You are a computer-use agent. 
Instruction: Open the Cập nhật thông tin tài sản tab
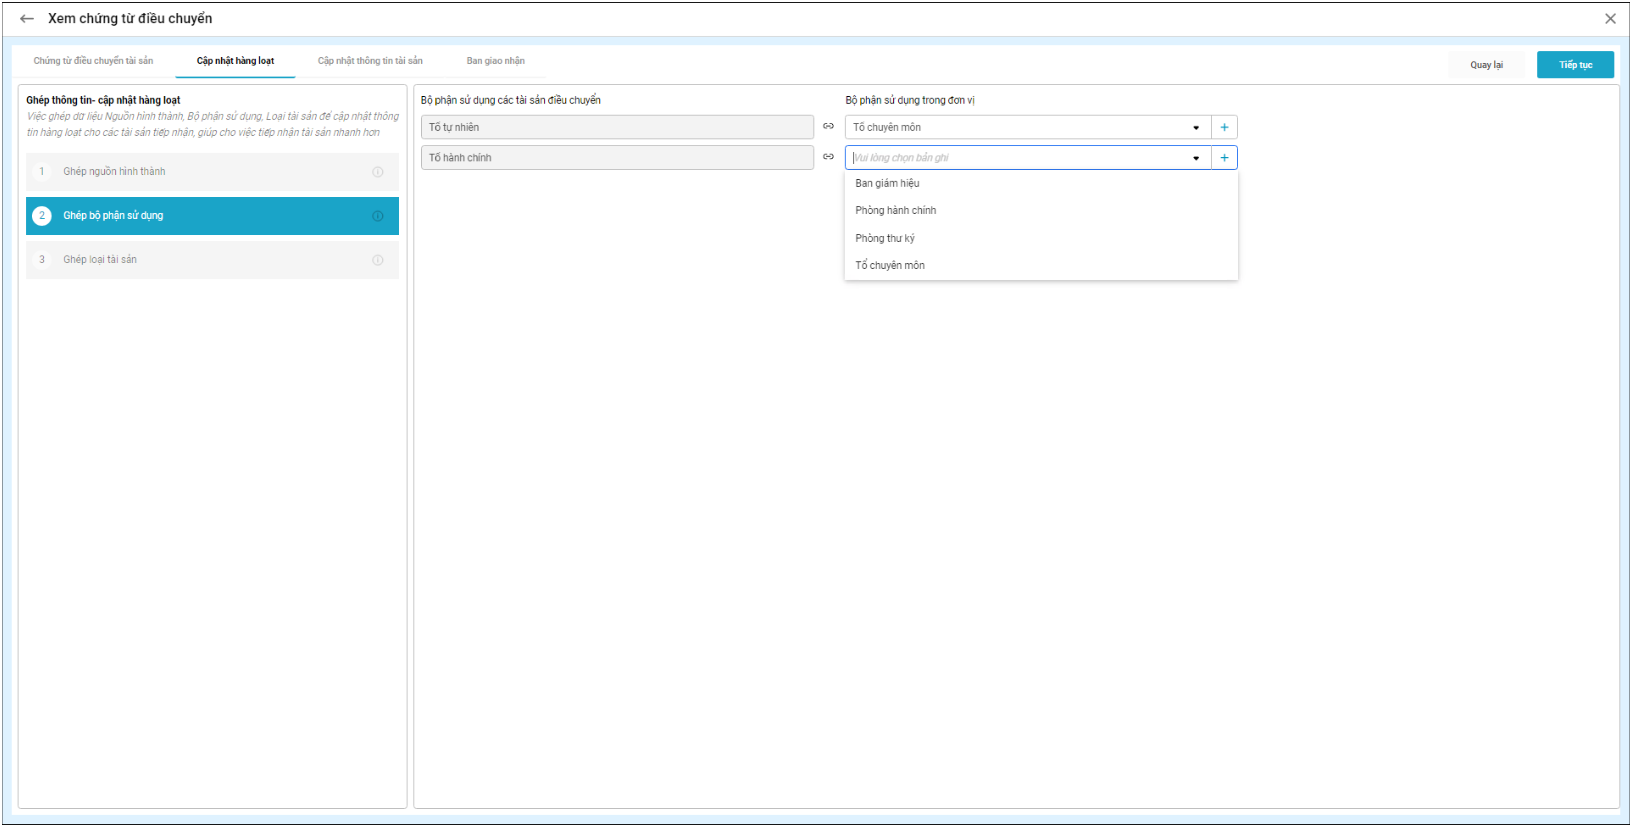pyautogui.click(x=370, y=61)
